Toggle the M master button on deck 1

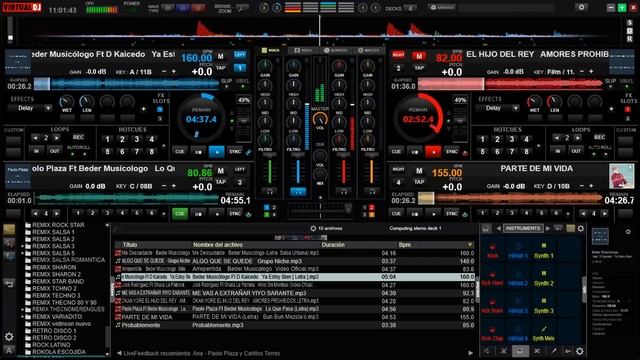[221, 56]
